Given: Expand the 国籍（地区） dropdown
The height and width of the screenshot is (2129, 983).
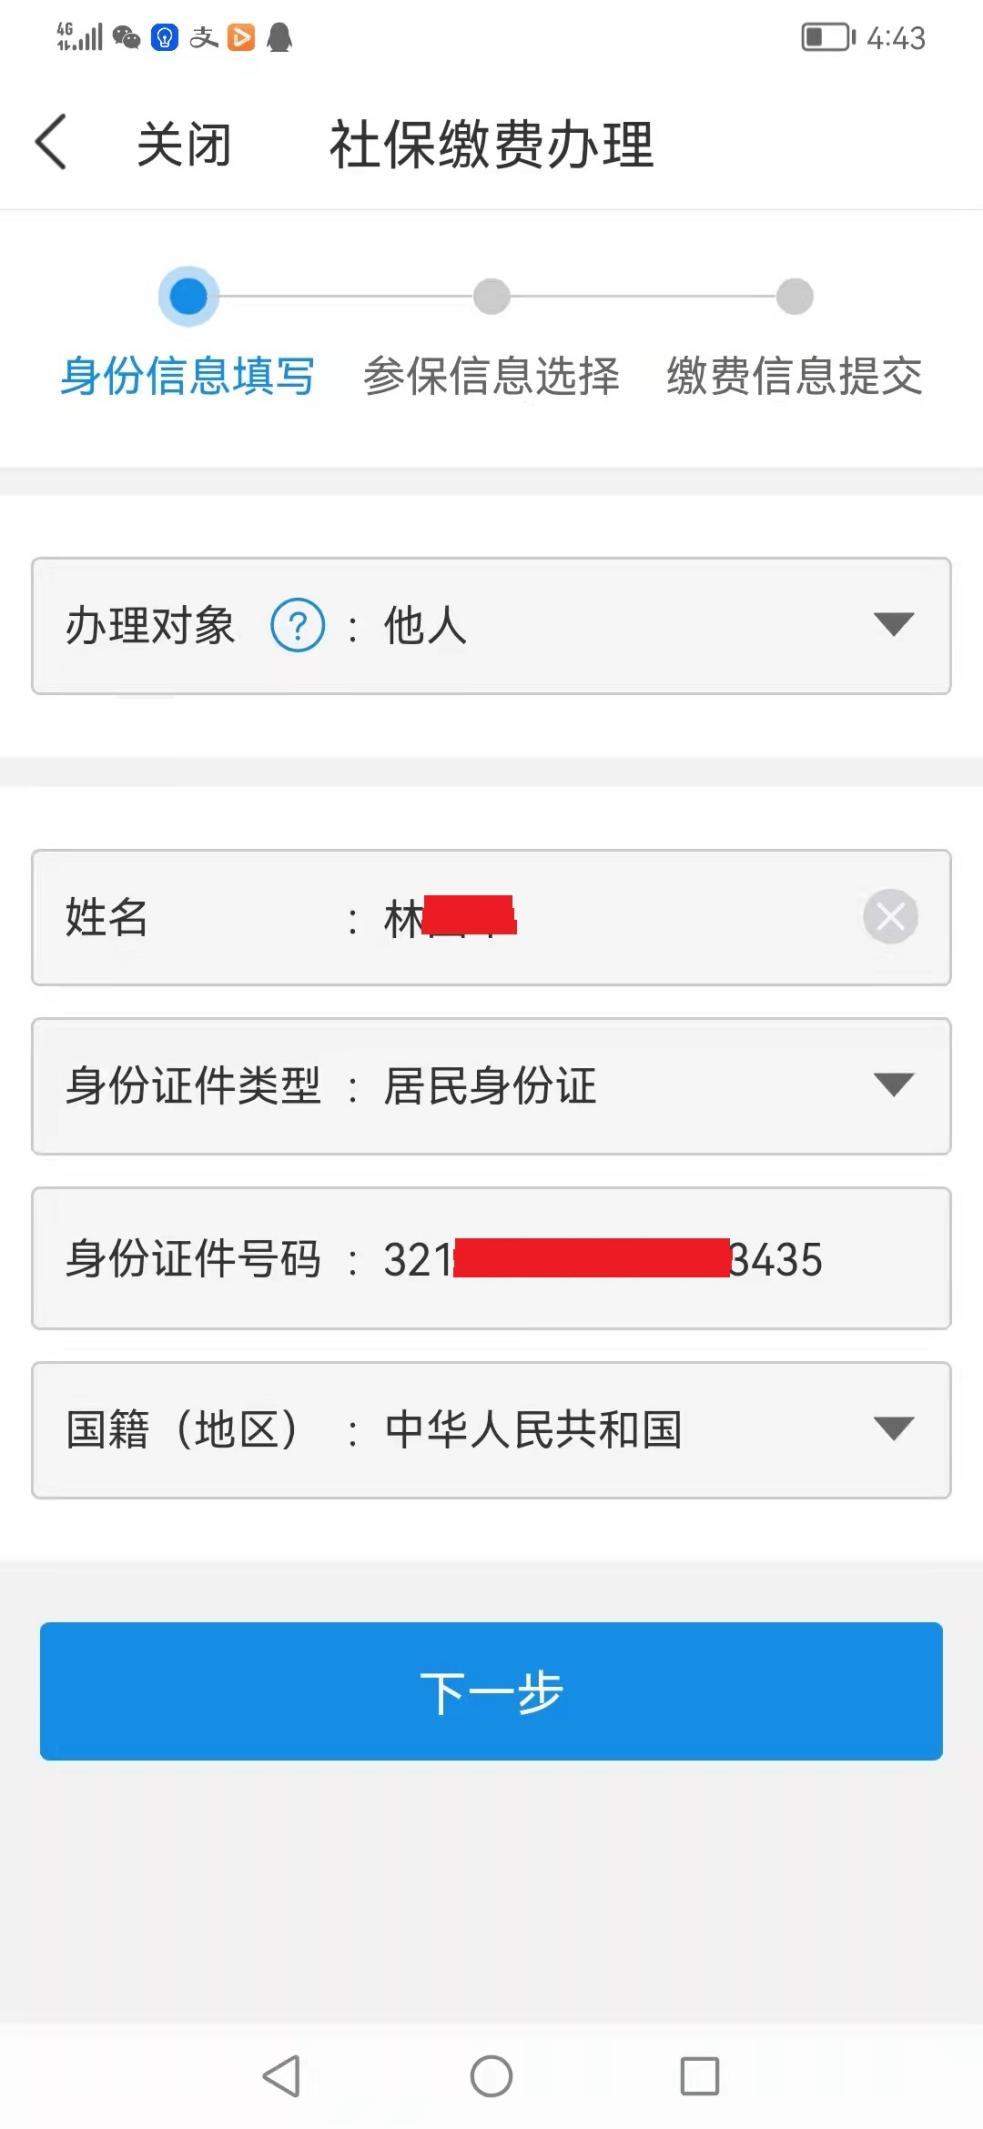Looking at the screenshot, I should click(x=491, y=1430).
